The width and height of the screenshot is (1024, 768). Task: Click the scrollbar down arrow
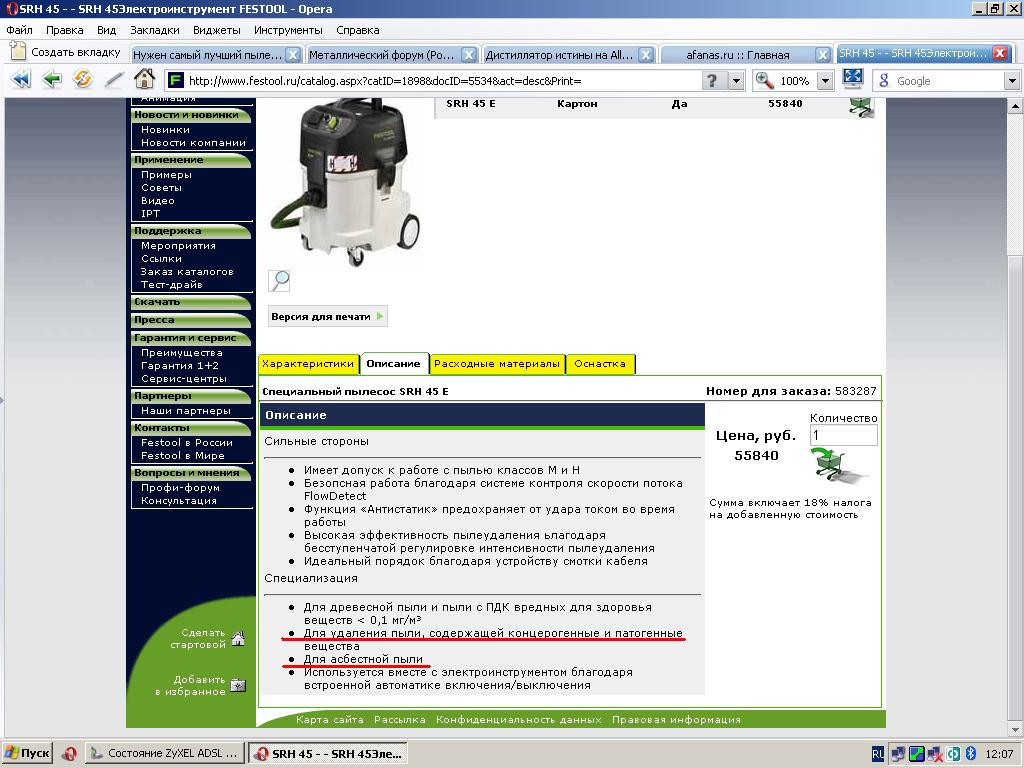coord(1016,729)
